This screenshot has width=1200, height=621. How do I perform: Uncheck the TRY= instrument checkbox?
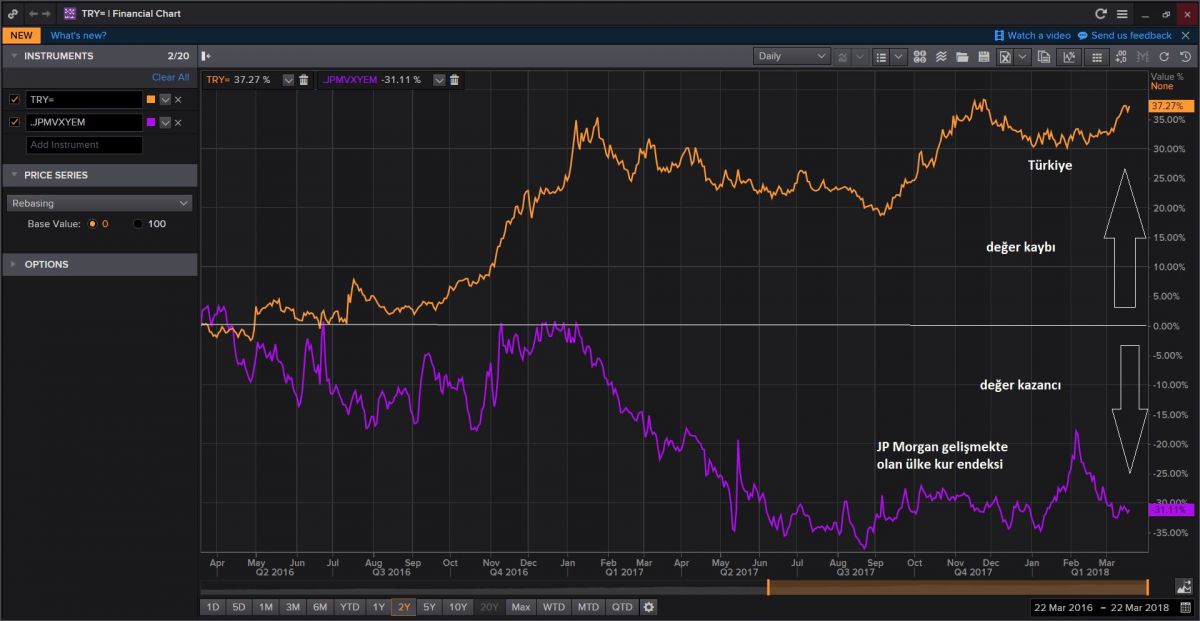click(x=14, y=99)
